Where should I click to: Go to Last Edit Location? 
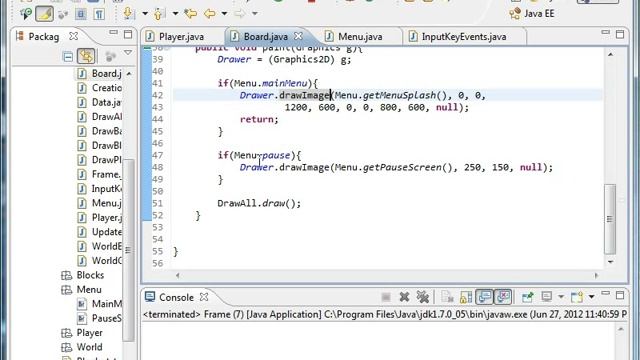tap(190, 14)
